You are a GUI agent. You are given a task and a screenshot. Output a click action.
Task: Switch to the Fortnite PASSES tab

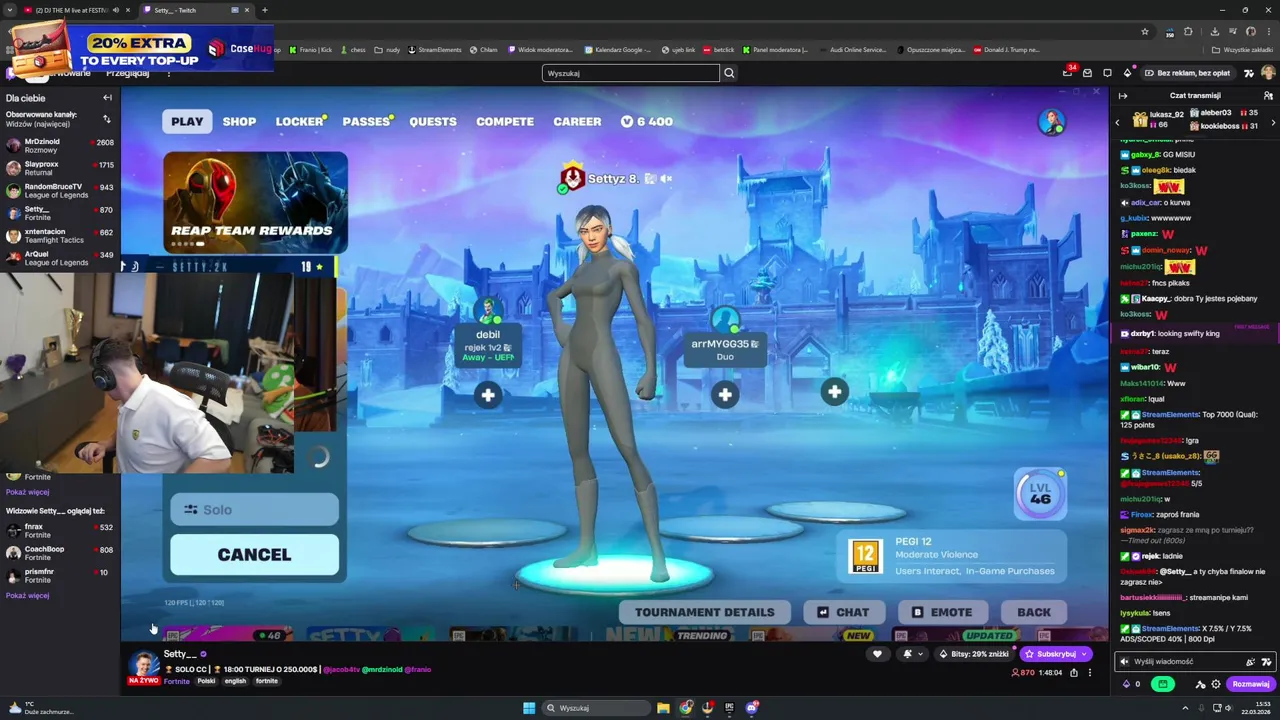(x=367, y=121)
